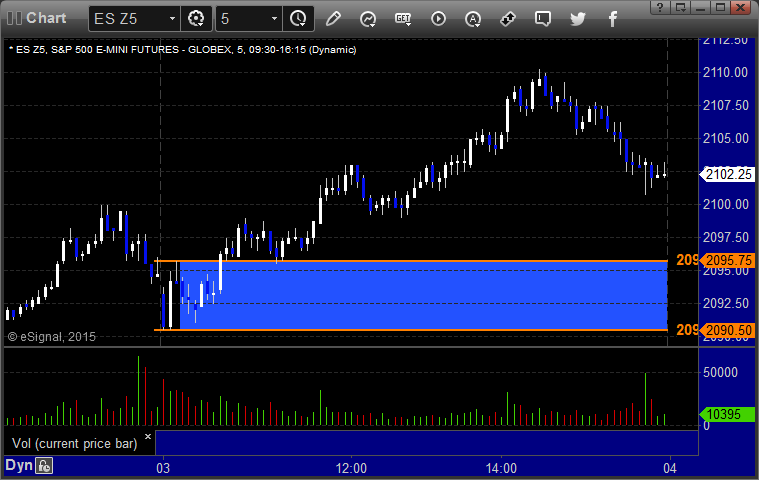Click the chart title text ES Z5, S&P 500 E-MINI FUTURES
This screenshot has width=759, height=480.
tap(98, 49)
